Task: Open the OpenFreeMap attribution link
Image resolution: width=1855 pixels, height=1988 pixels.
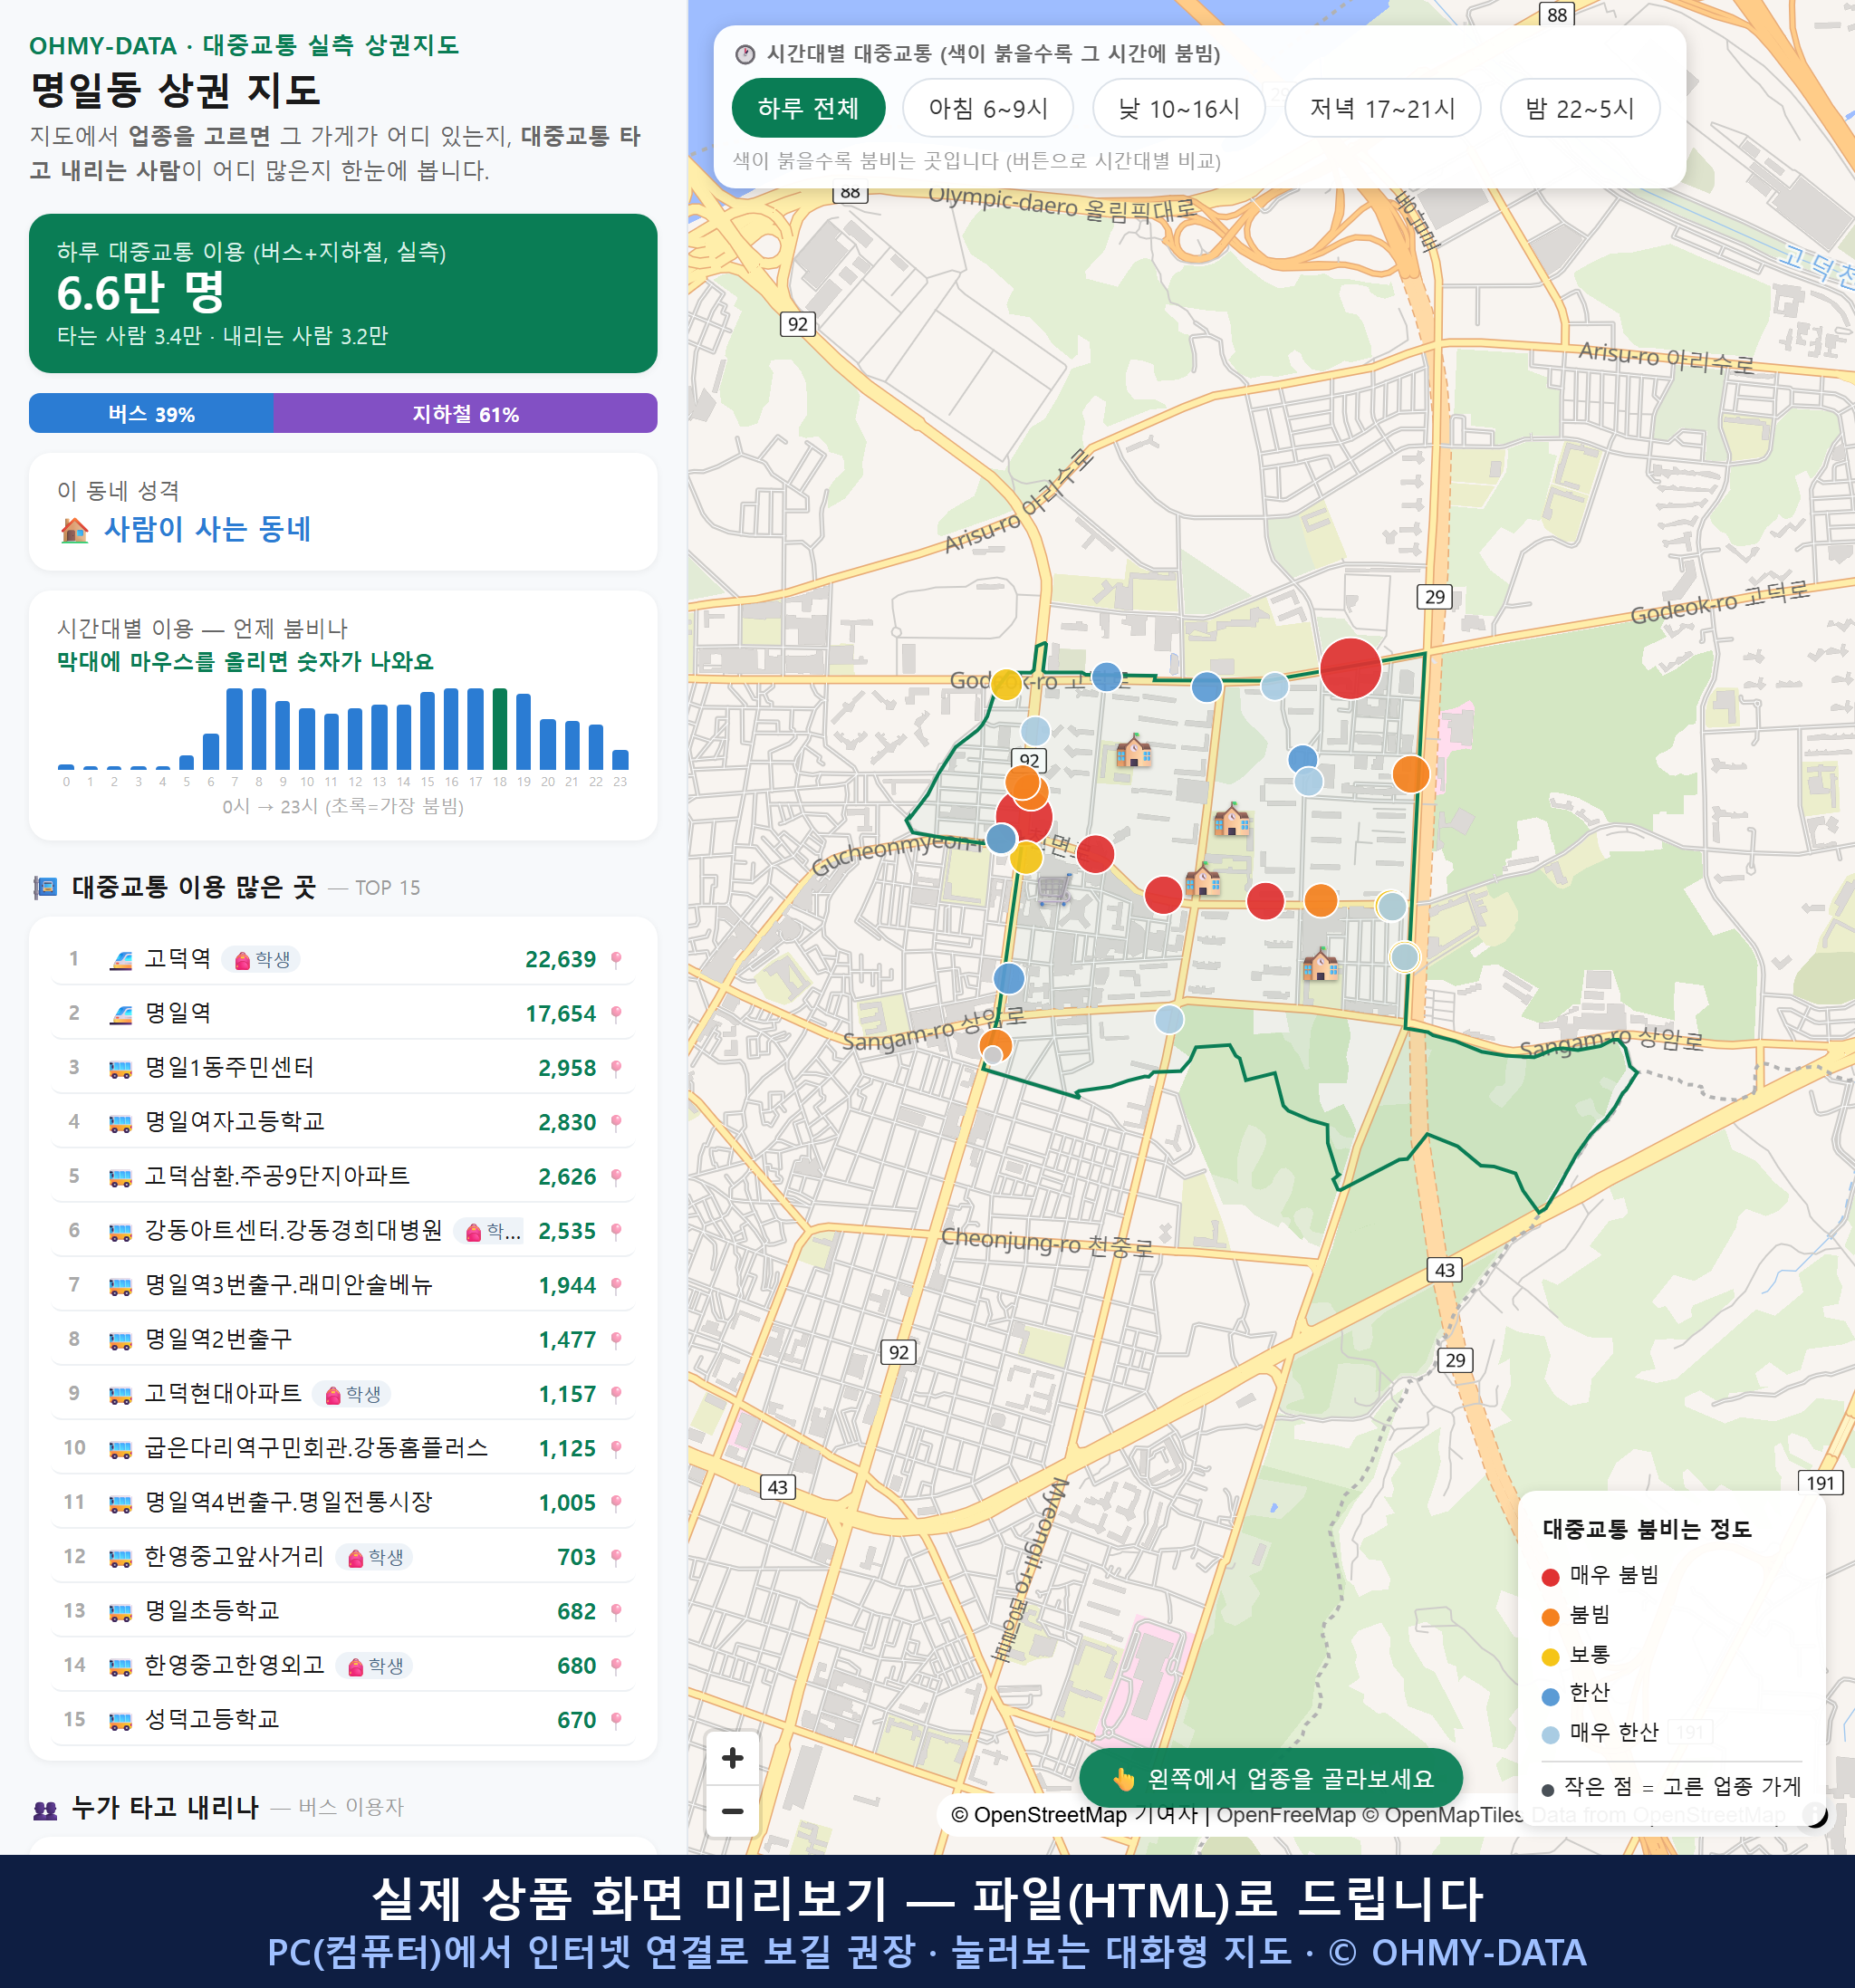Action: pyautogui.click(x=1286, y=1815)
